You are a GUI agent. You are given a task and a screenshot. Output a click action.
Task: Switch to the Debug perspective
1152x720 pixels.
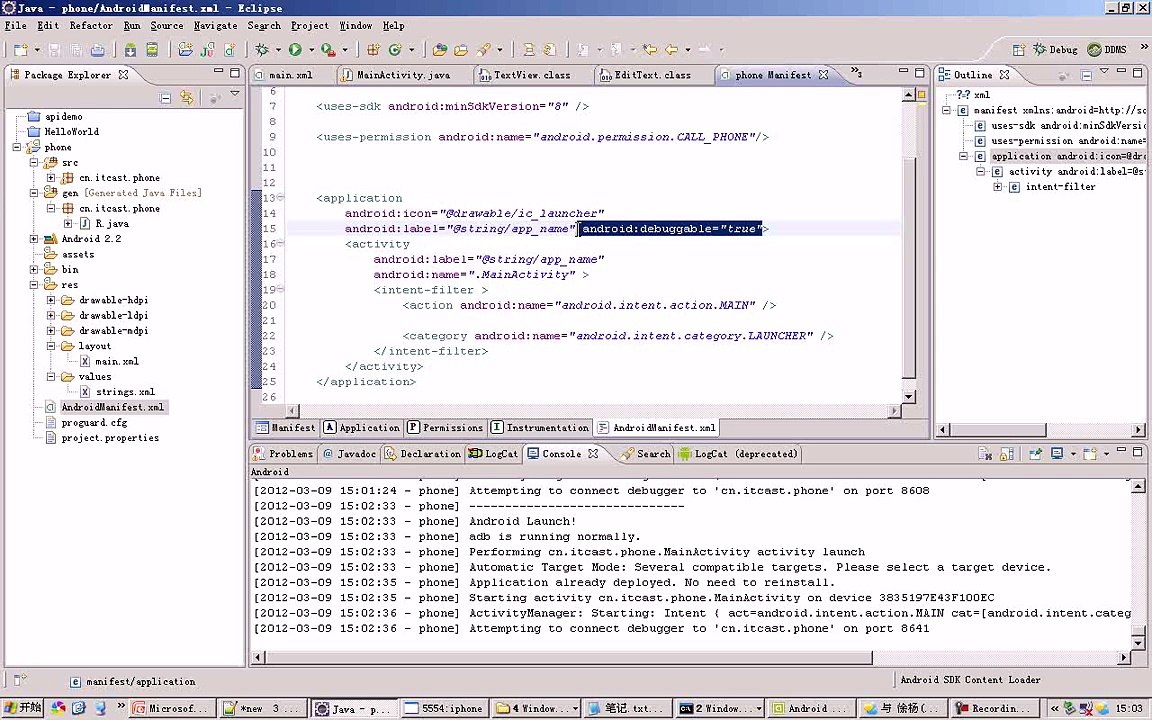pyautogui.click(x=1055, y=49)
